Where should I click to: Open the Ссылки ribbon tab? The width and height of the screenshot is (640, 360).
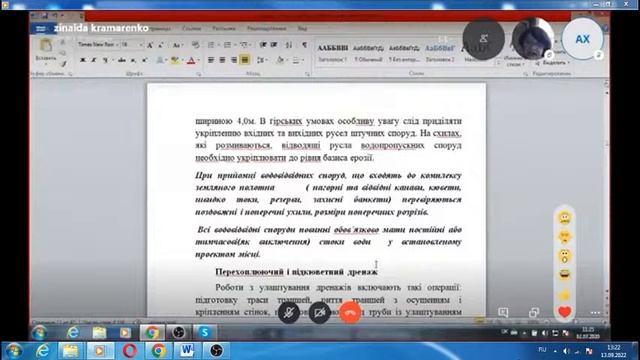pos(191,29)
